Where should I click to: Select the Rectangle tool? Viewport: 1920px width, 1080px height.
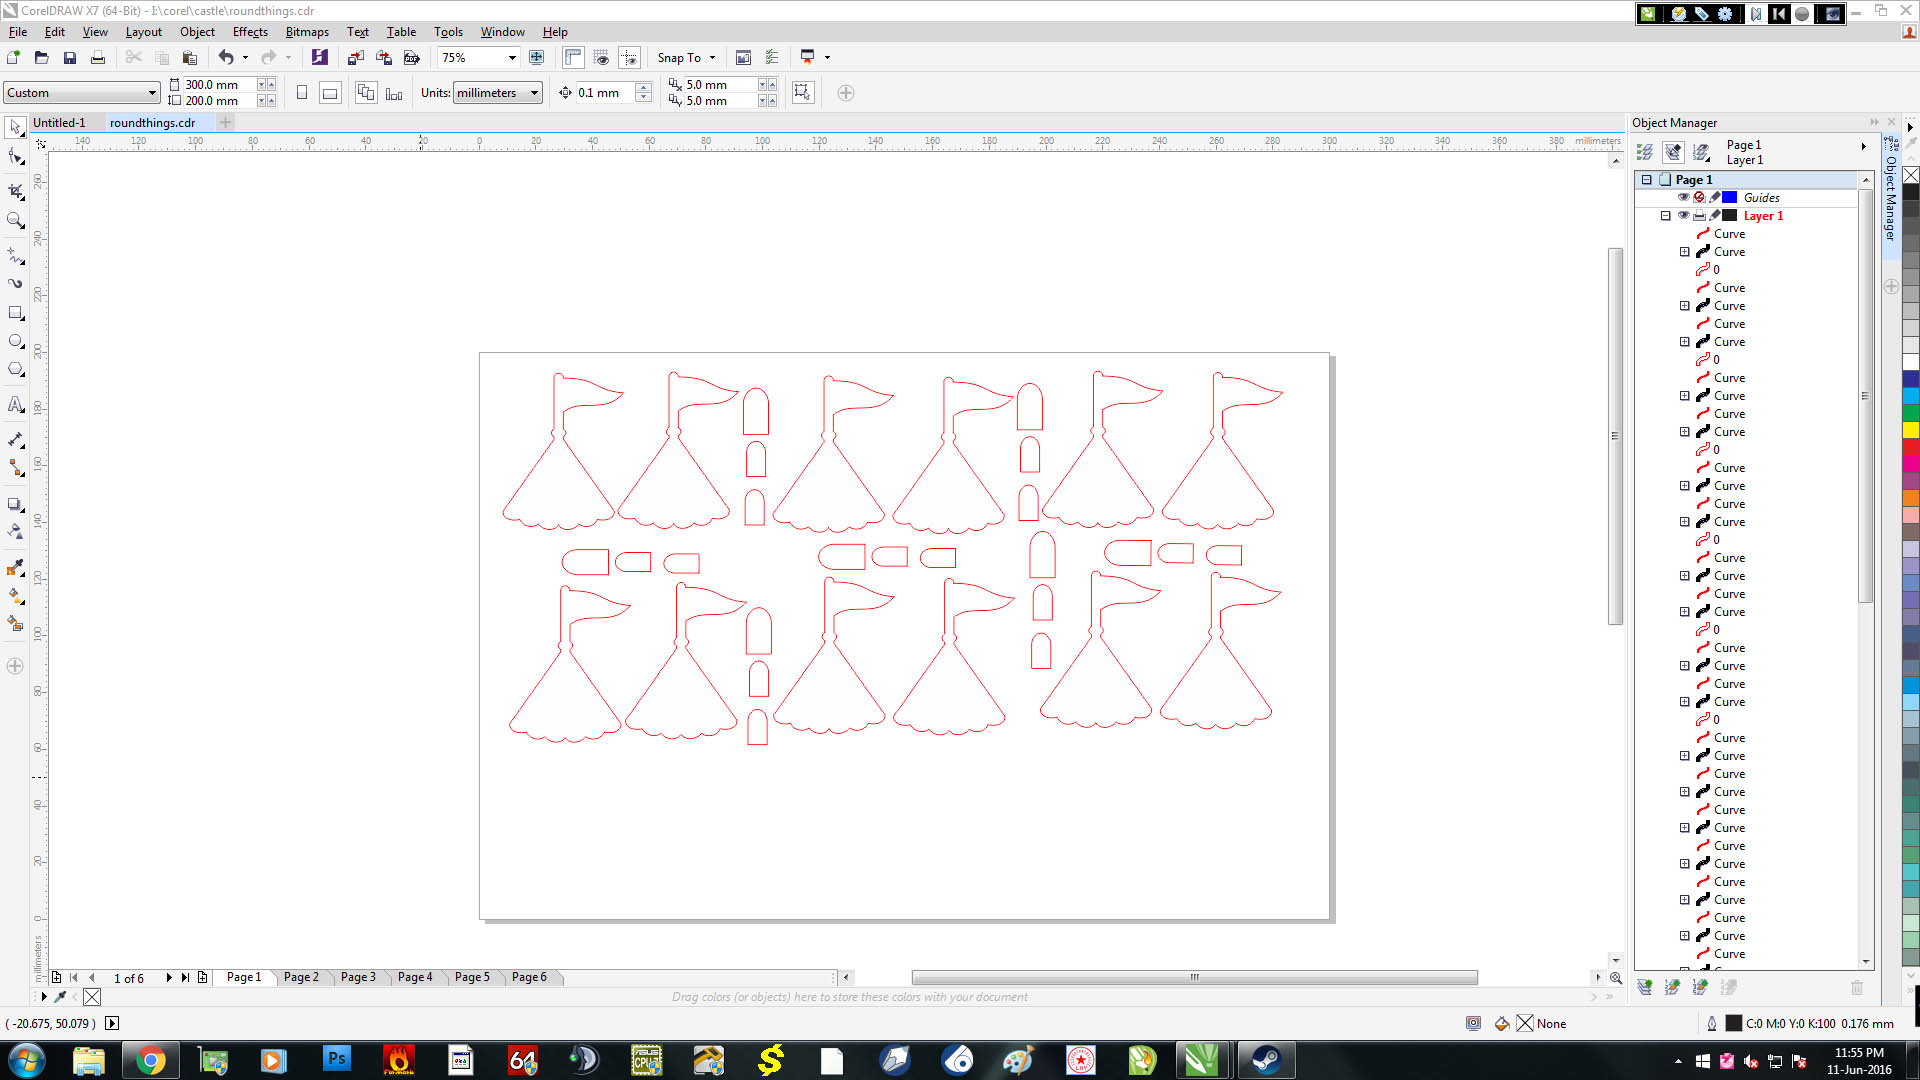click(15, 313)
